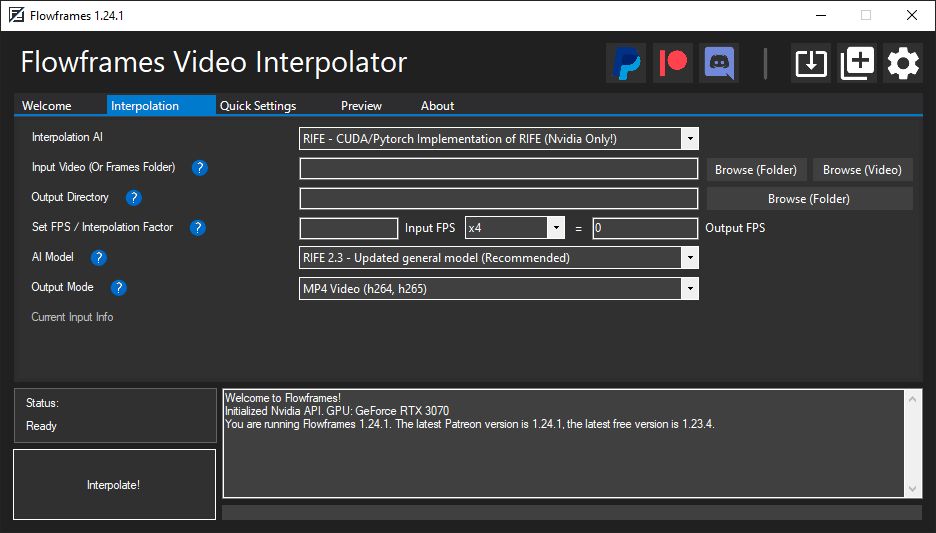Open the PayPal donation icon

(626, 63)
